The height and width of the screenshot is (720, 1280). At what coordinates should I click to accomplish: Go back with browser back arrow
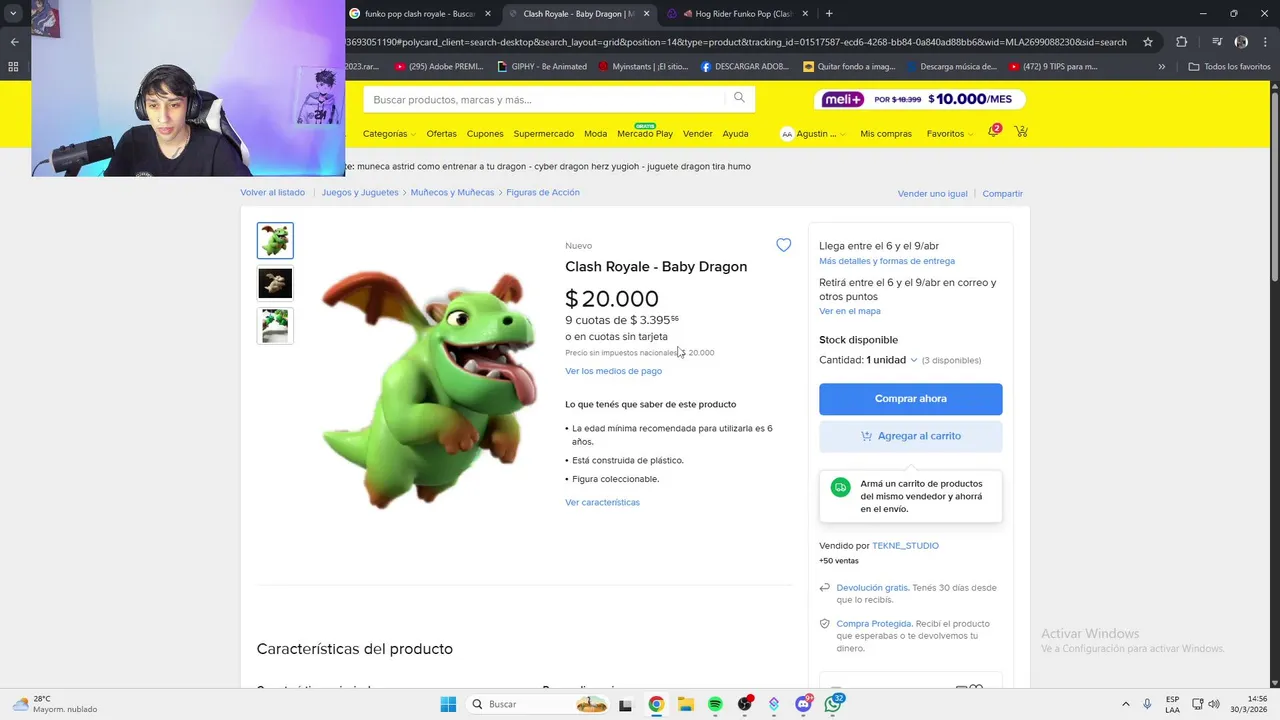(x=14, y=42)
